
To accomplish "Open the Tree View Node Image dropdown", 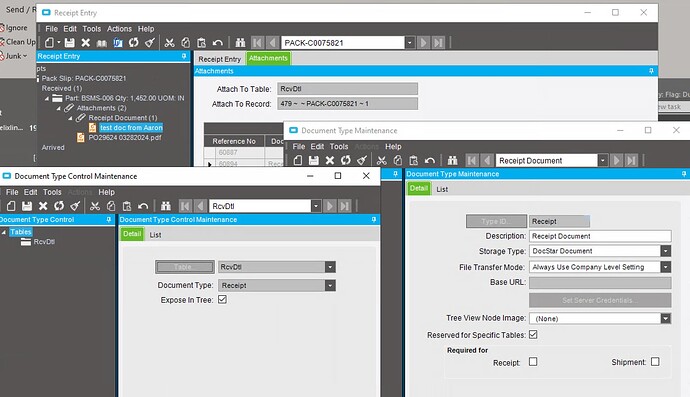I will [x=666, y=318].
